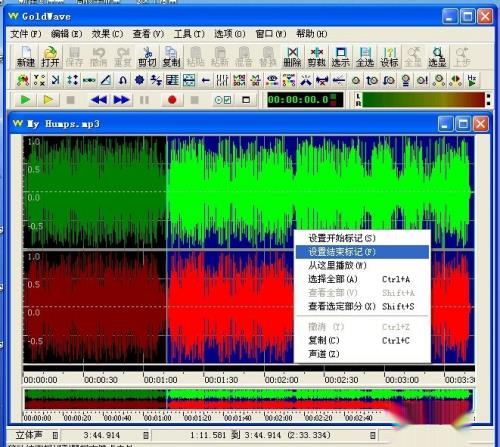Click the 复制 (Copy) toolbar icon
Screen dimensions: 500x447
(x=171, y=56)
